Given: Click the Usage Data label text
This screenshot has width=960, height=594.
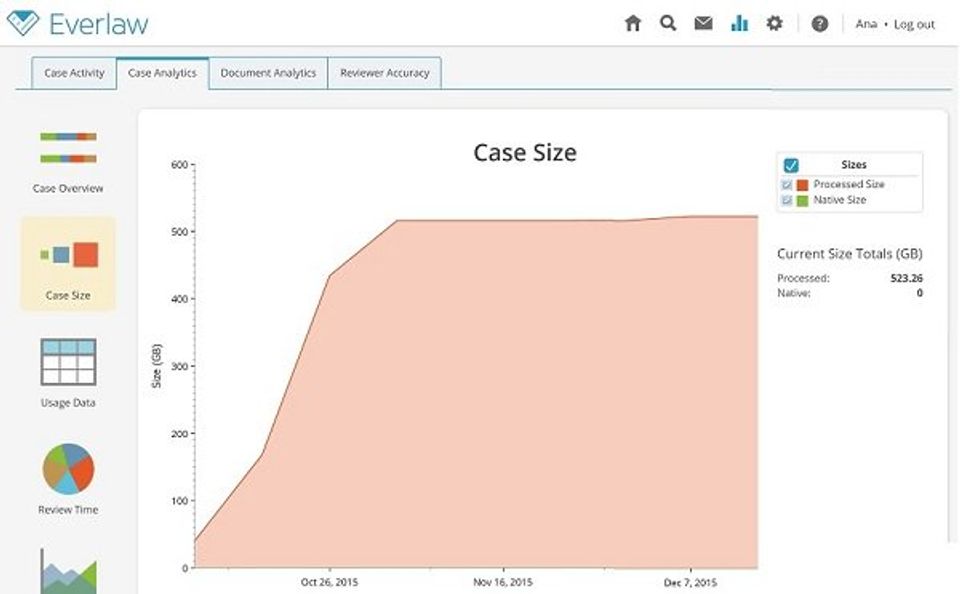Looking at the screenshot, I should point(68,403).
